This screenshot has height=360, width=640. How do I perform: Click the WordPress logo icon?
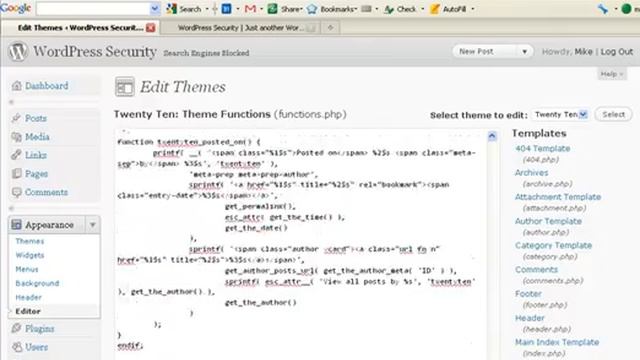coord(18,52)
